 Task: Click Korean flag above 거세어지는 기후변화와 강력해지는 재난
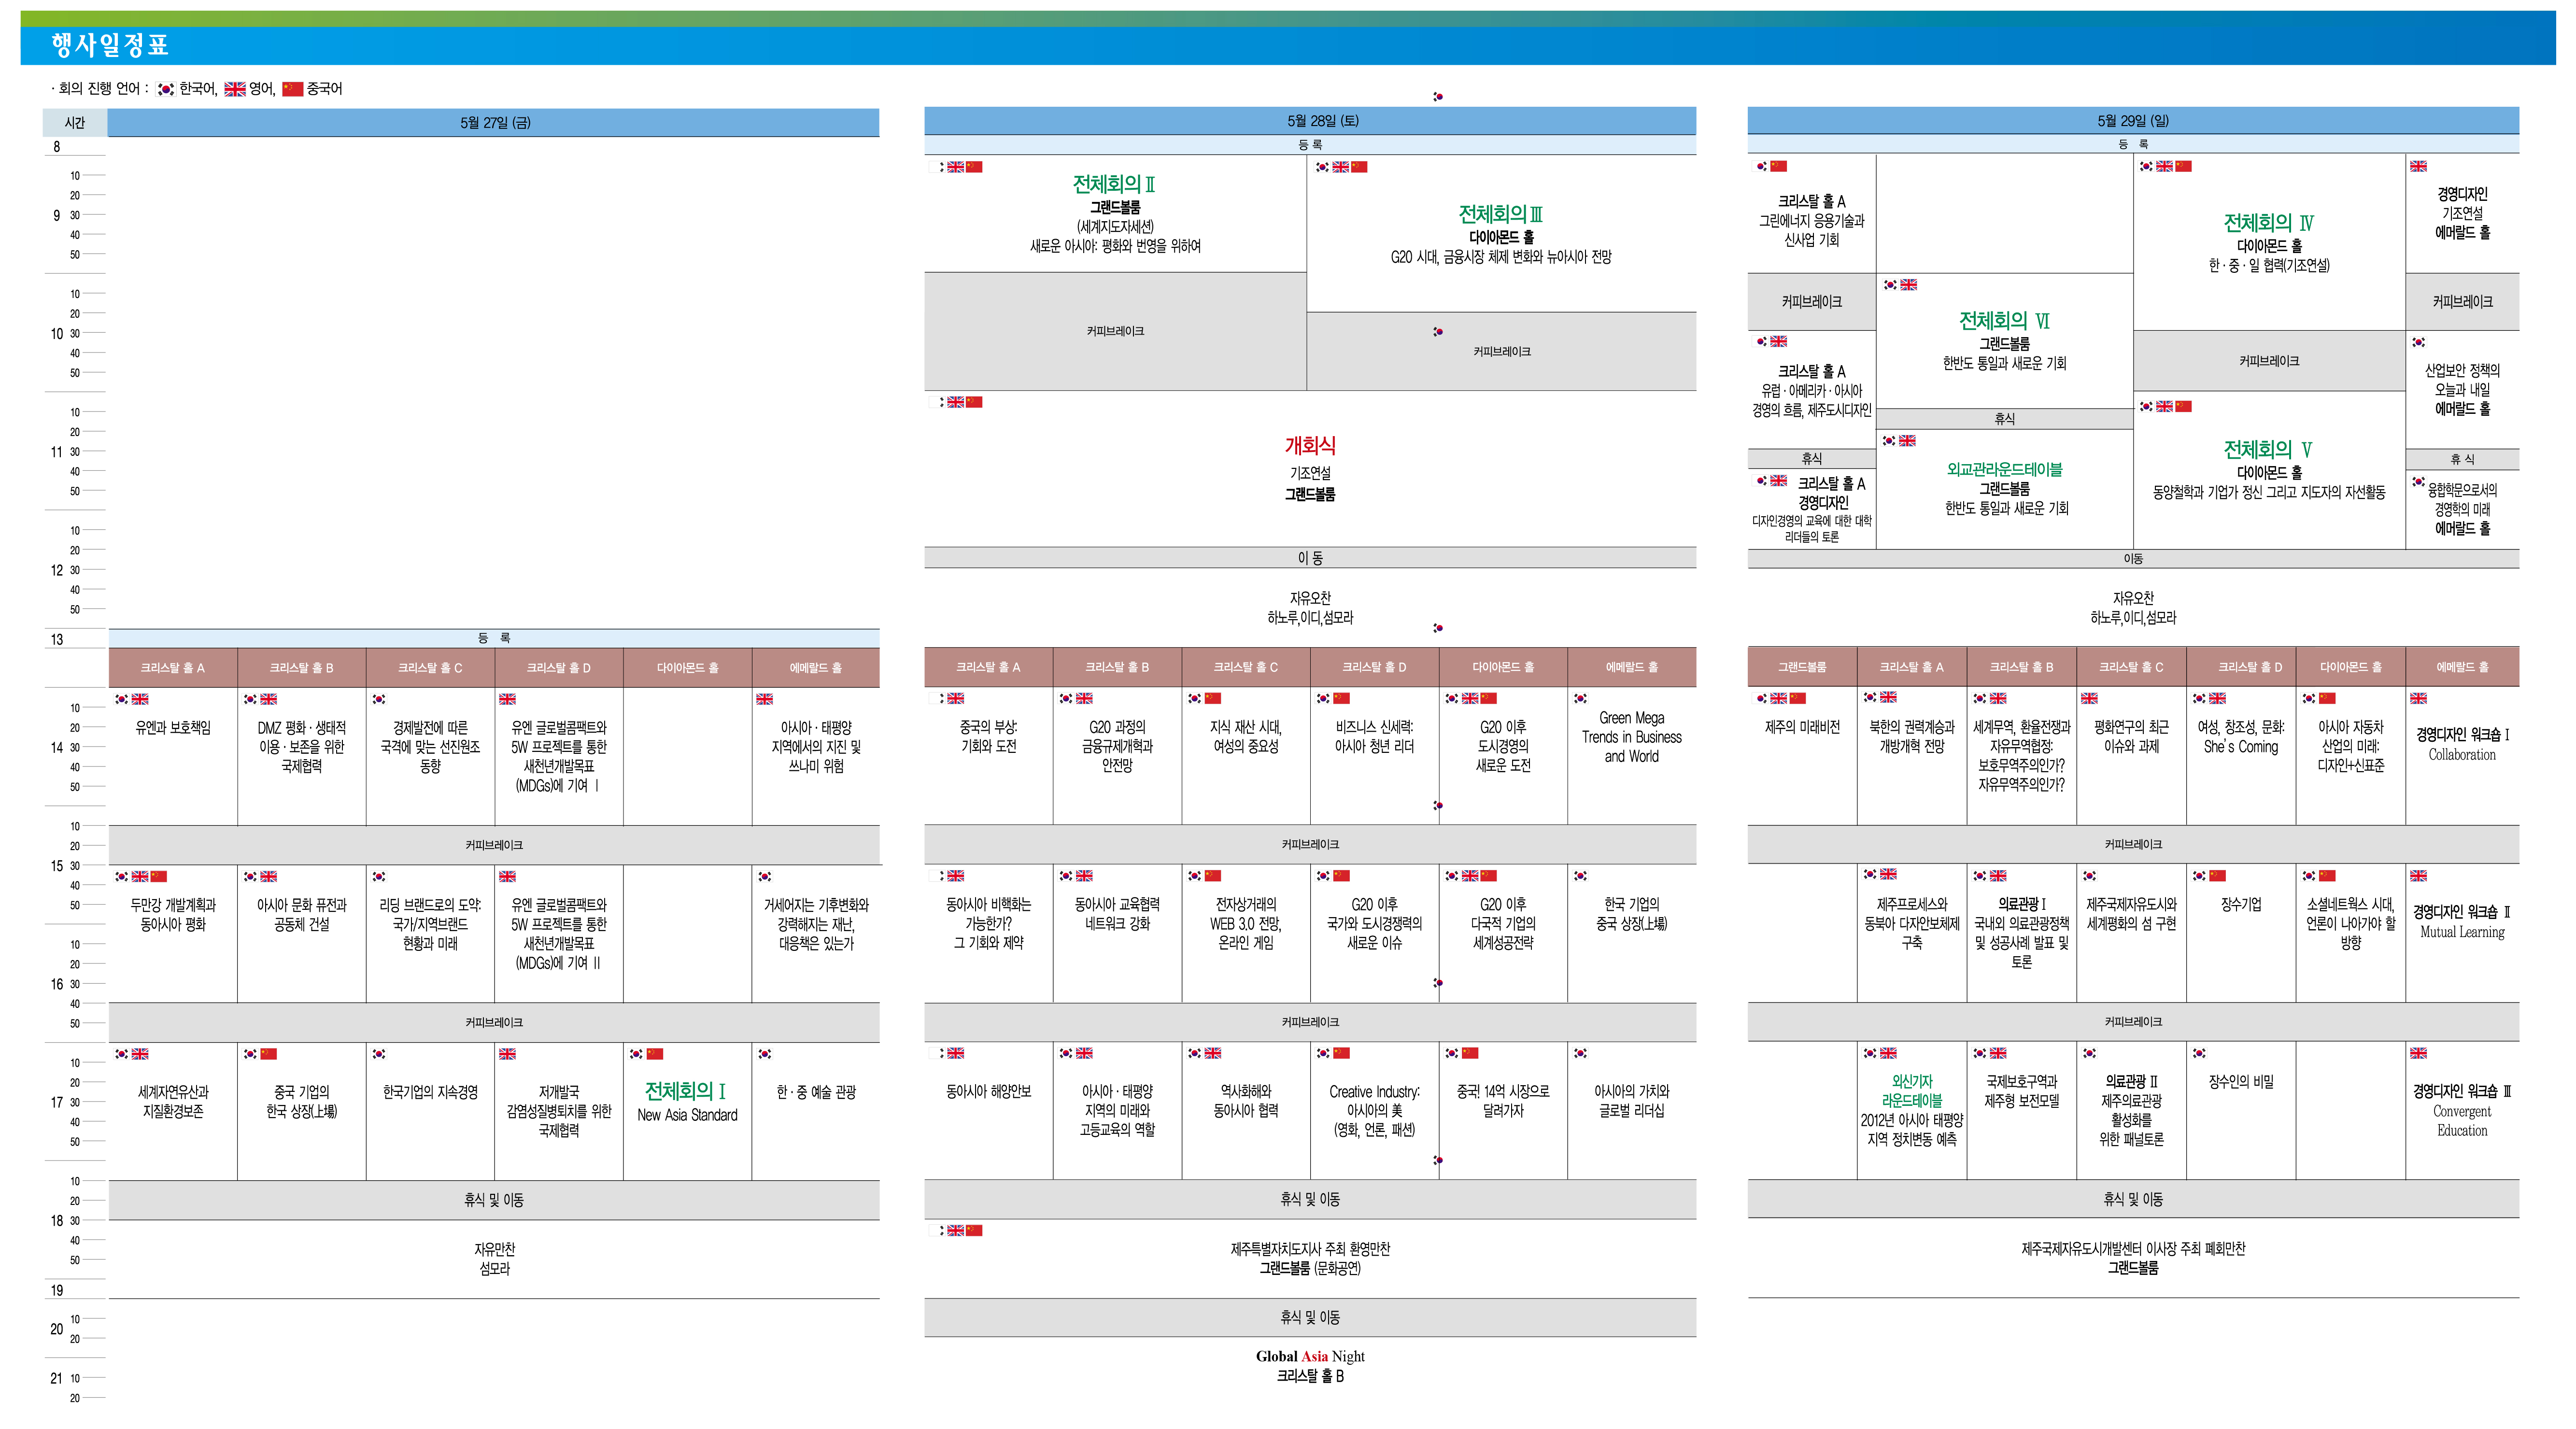[x=765, y=877]
